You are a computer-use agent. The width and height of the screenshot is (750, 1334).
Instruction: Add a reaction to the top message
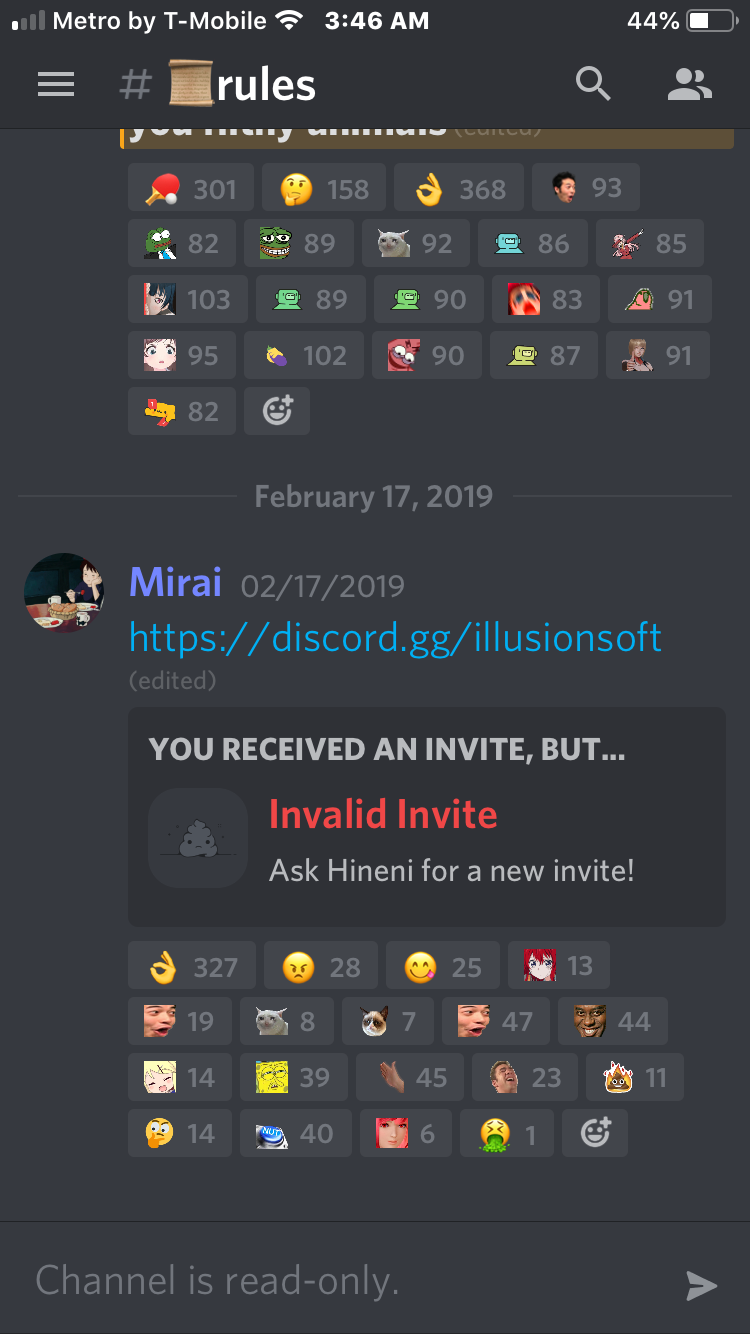coord(277,411)
